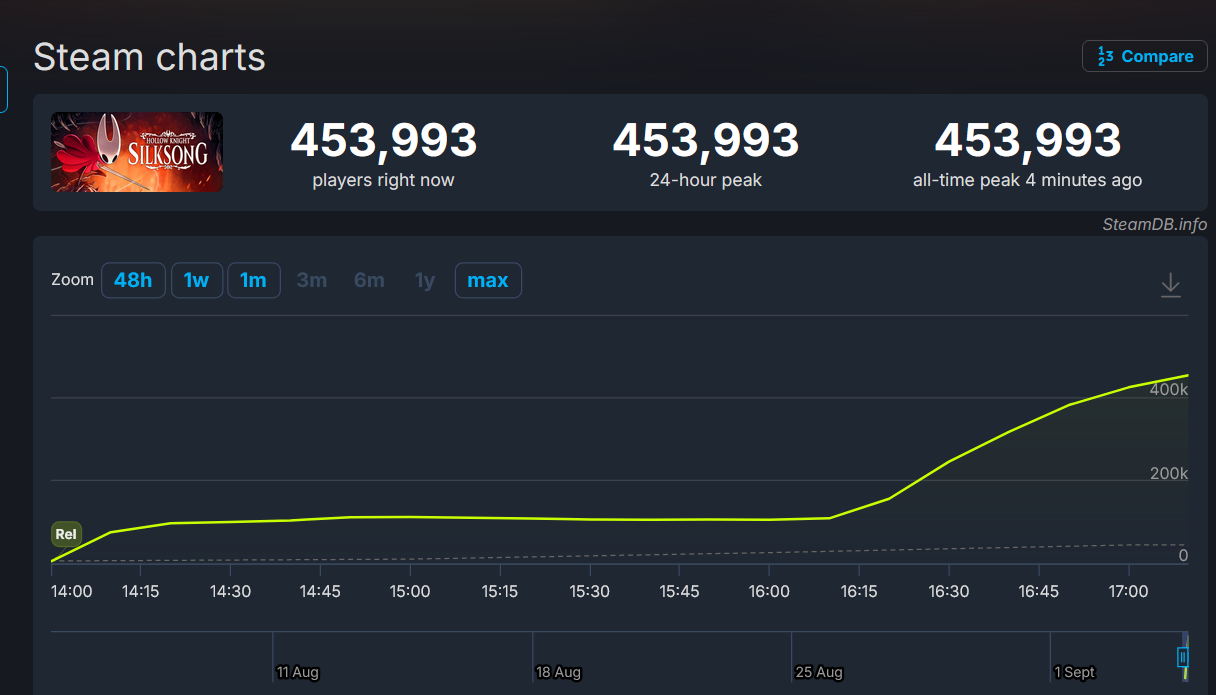Screen dimensions: 1216x695
Task: Set chart zoom to 3m
Action: (312, 280)
